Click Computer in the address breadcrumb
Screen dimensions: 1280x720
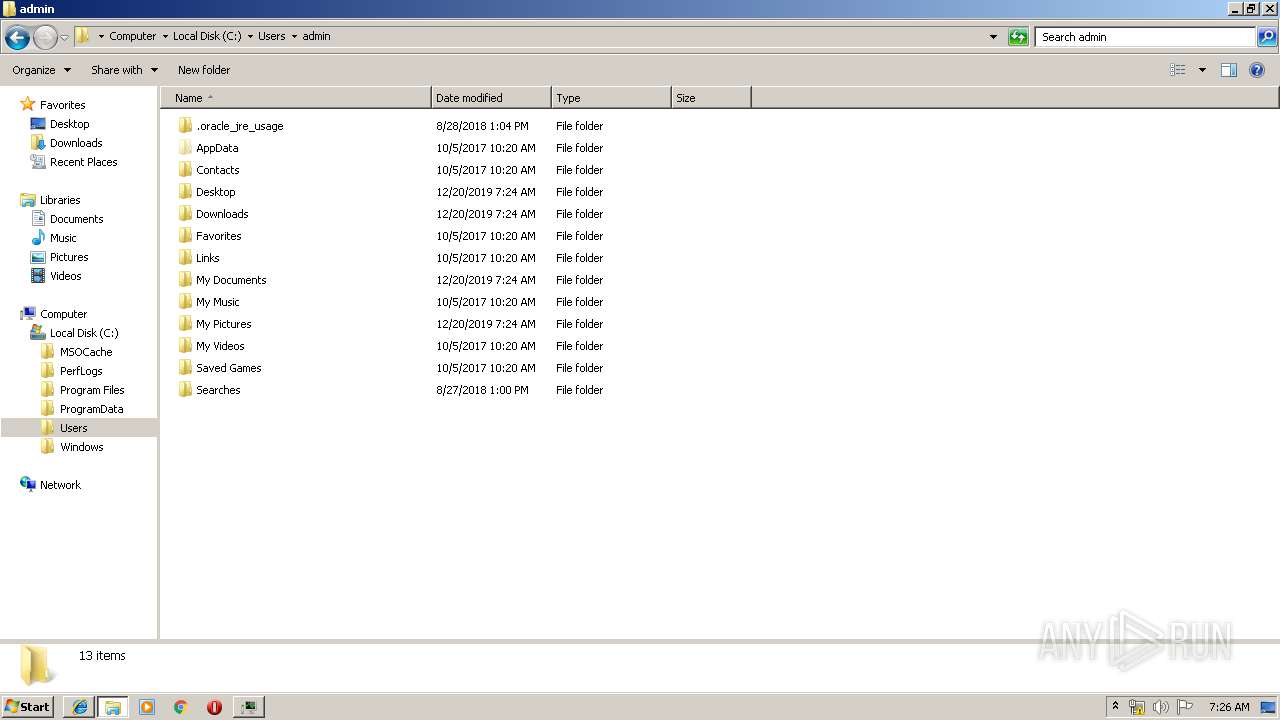pos(132,36)
